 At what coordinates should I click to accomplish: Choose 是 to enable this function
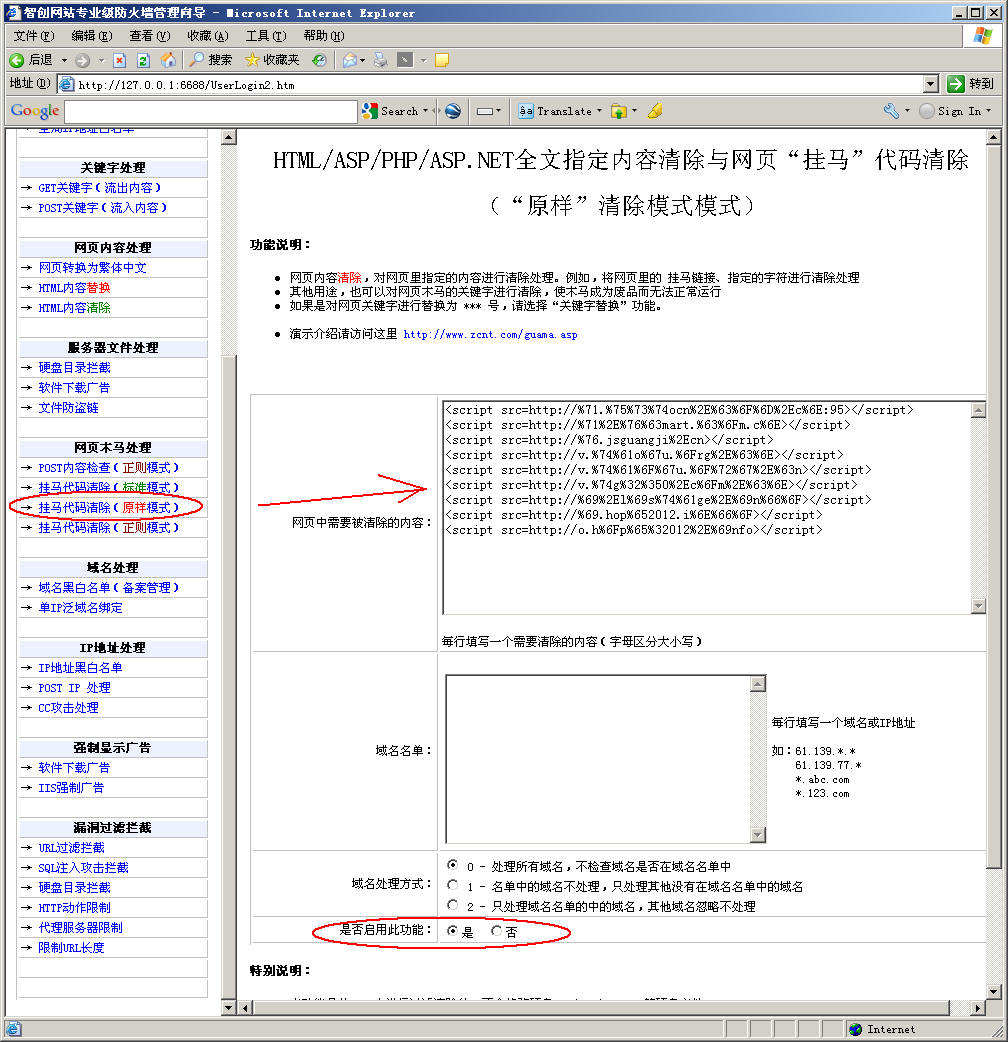coord(453,930)
